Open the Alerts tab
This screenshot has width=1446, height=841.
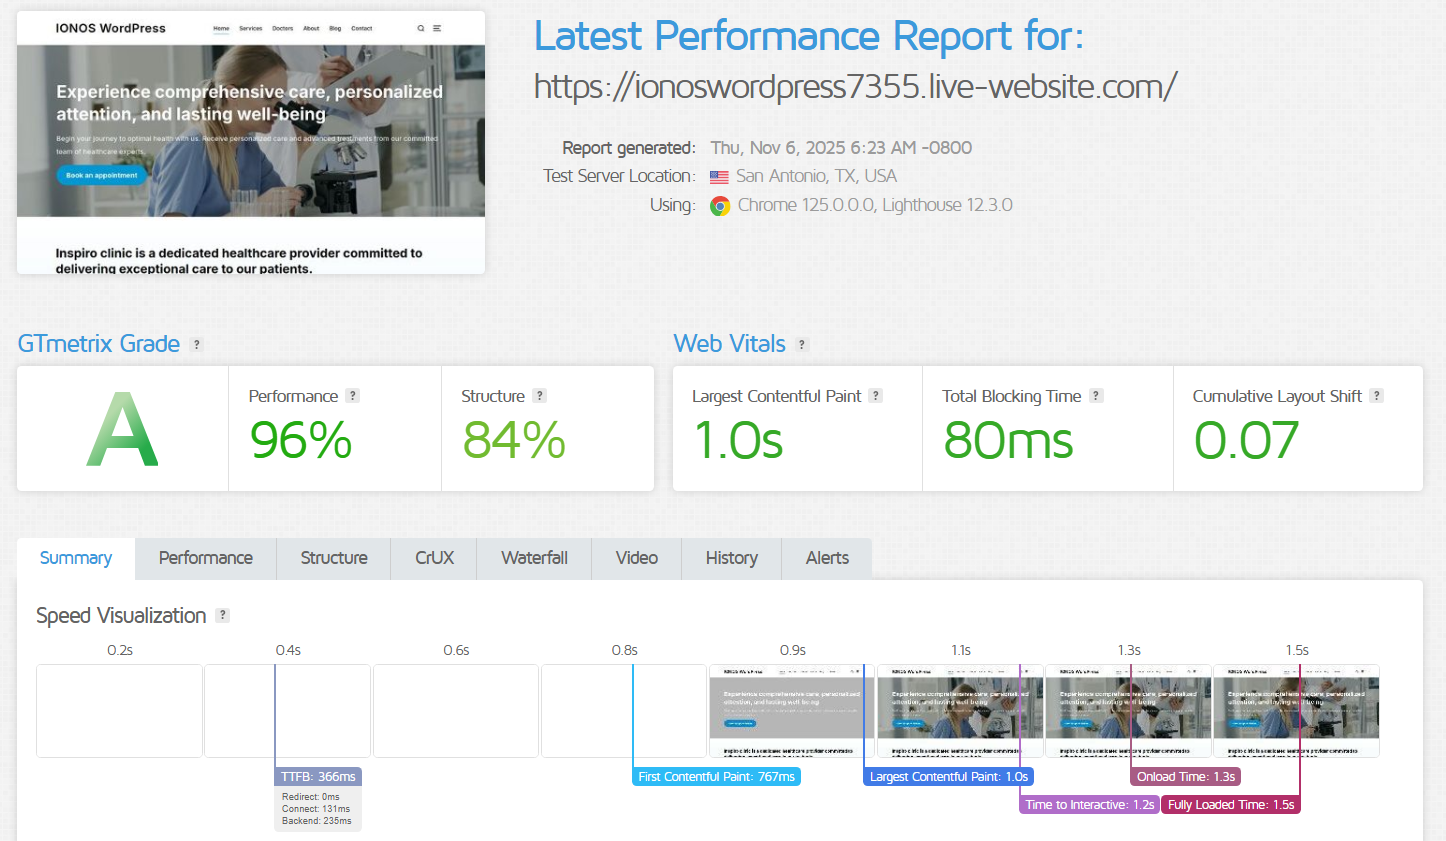tap(827, 558)
